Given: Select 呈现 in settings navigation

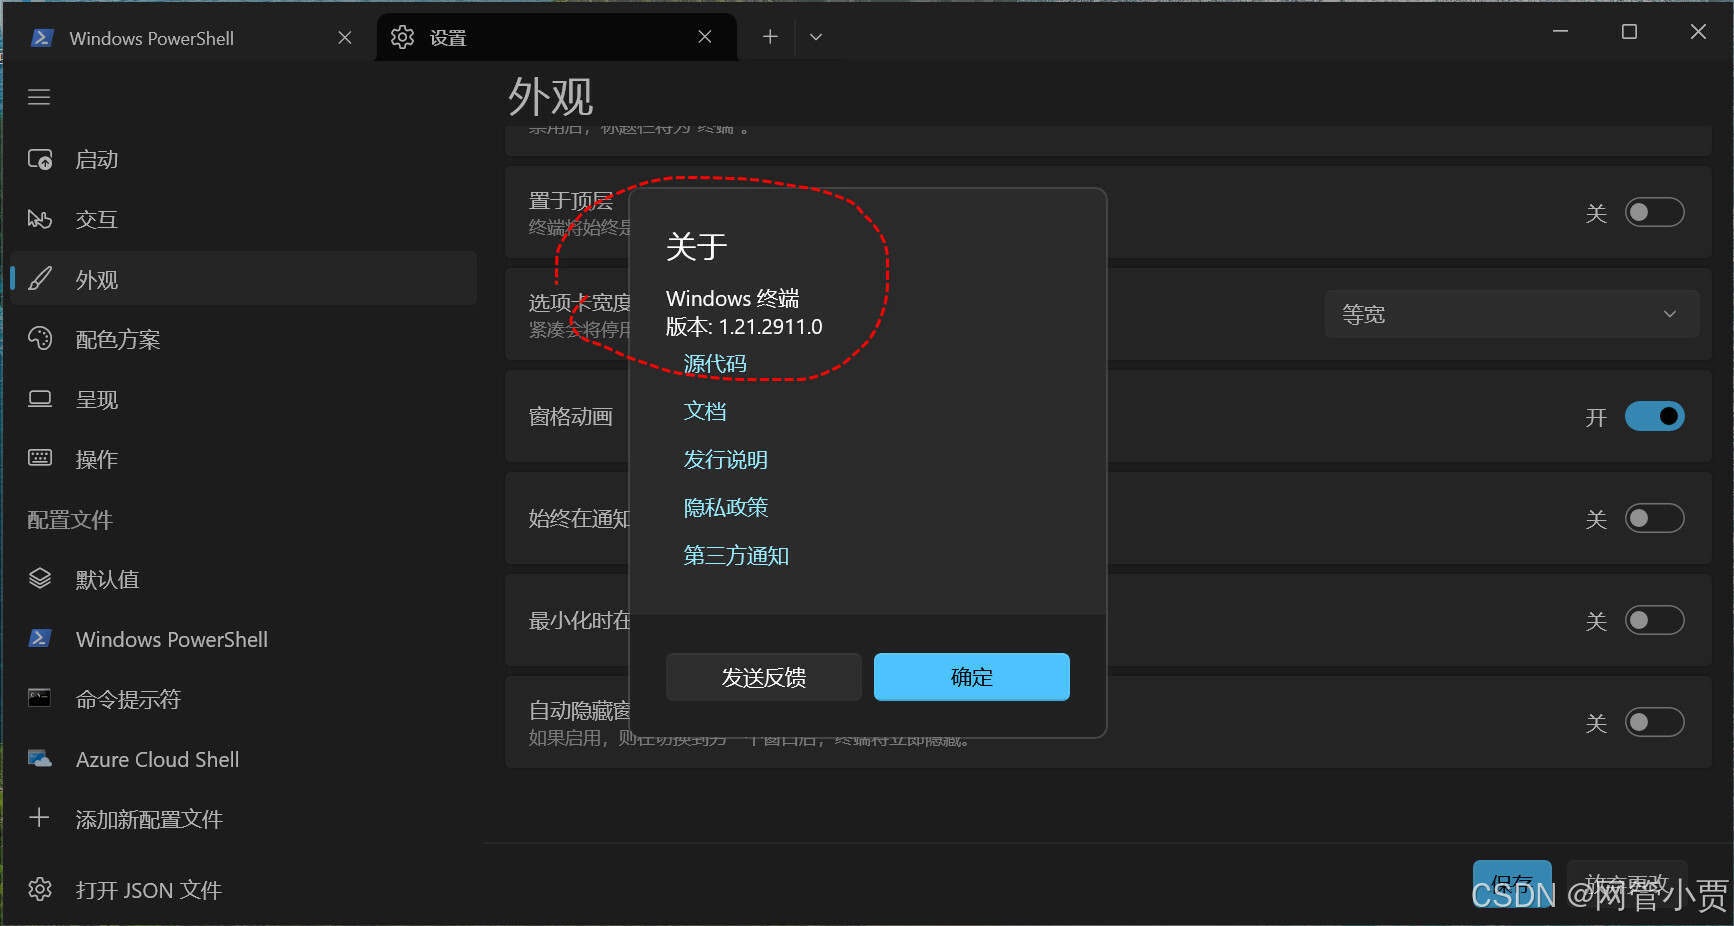Looking at the screenshot, I should [x=243, y=399].
